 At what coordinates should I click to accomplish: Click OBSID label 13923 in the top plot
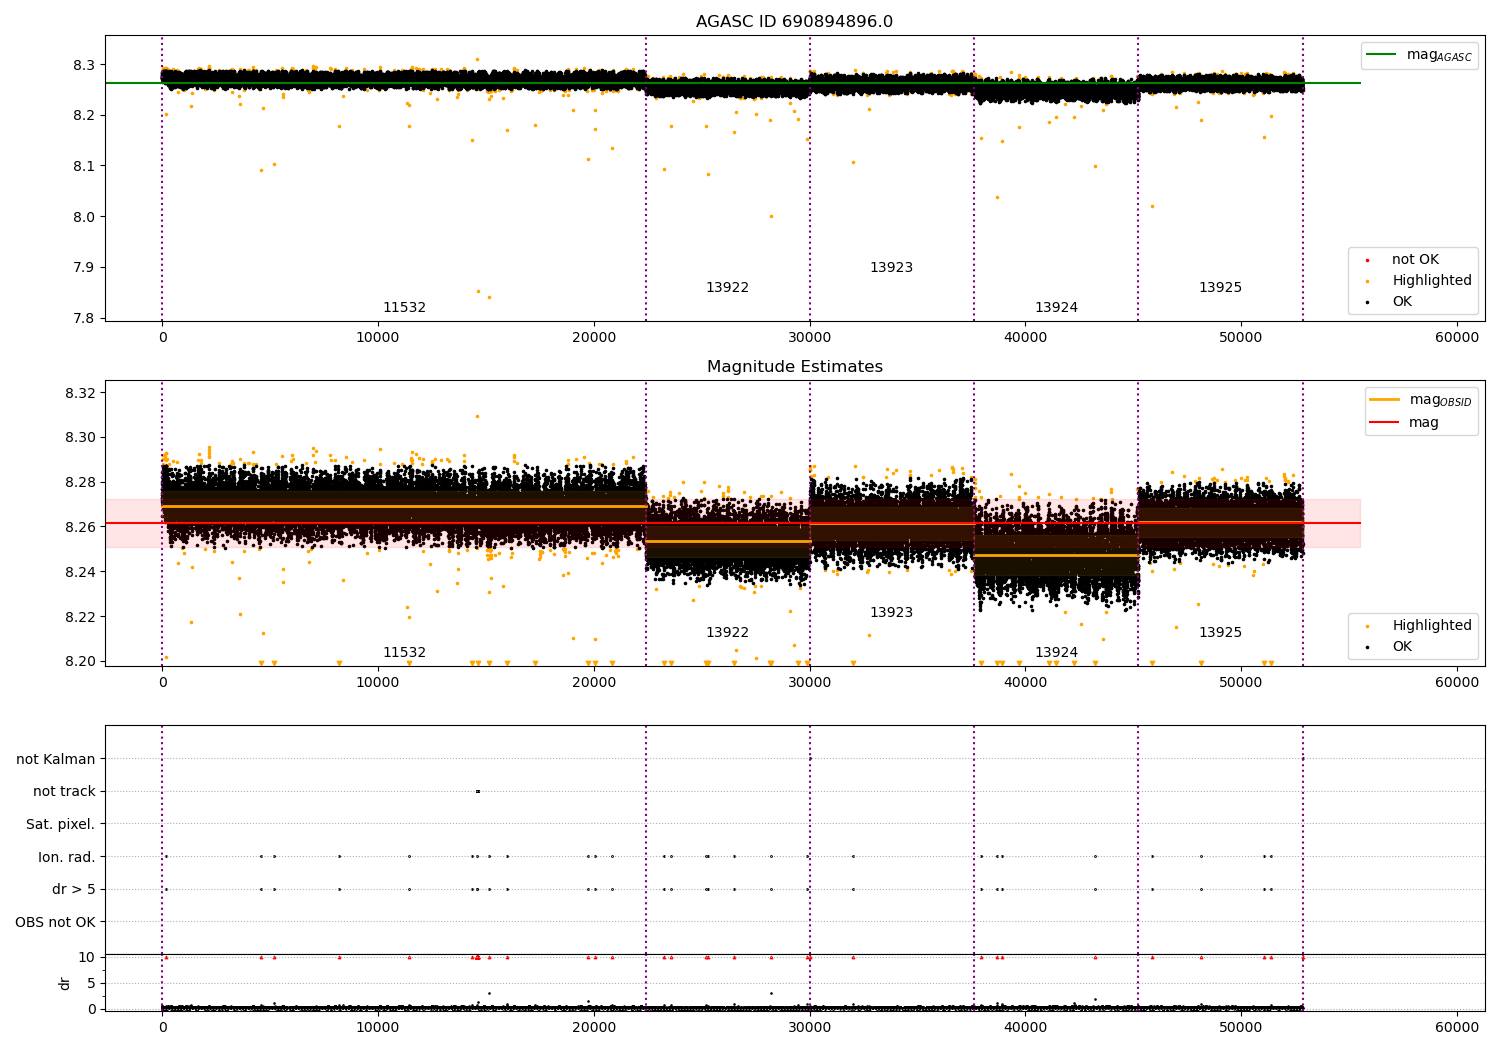pyautogui.click(x=891, y=268)
